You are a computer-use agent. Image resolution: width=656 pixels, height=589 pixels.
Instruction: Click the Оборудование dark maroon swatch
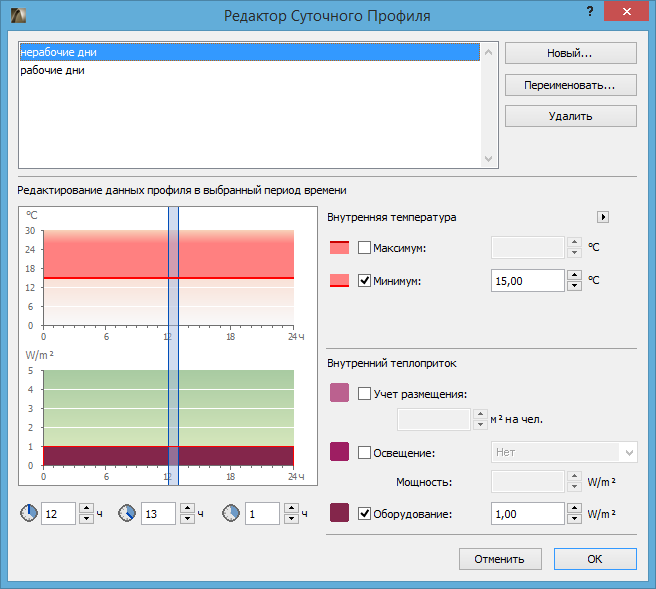pyautogui.click(x=339, y=512)
